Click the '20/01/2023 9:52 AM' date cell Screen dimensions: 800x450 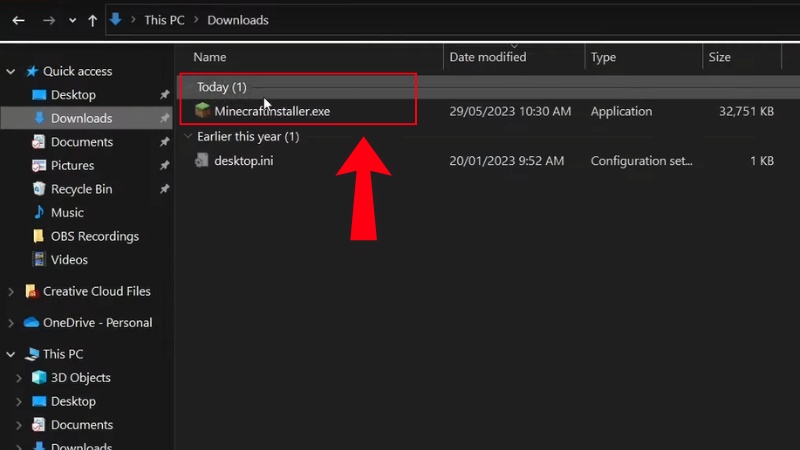click(x=507, y=161)
